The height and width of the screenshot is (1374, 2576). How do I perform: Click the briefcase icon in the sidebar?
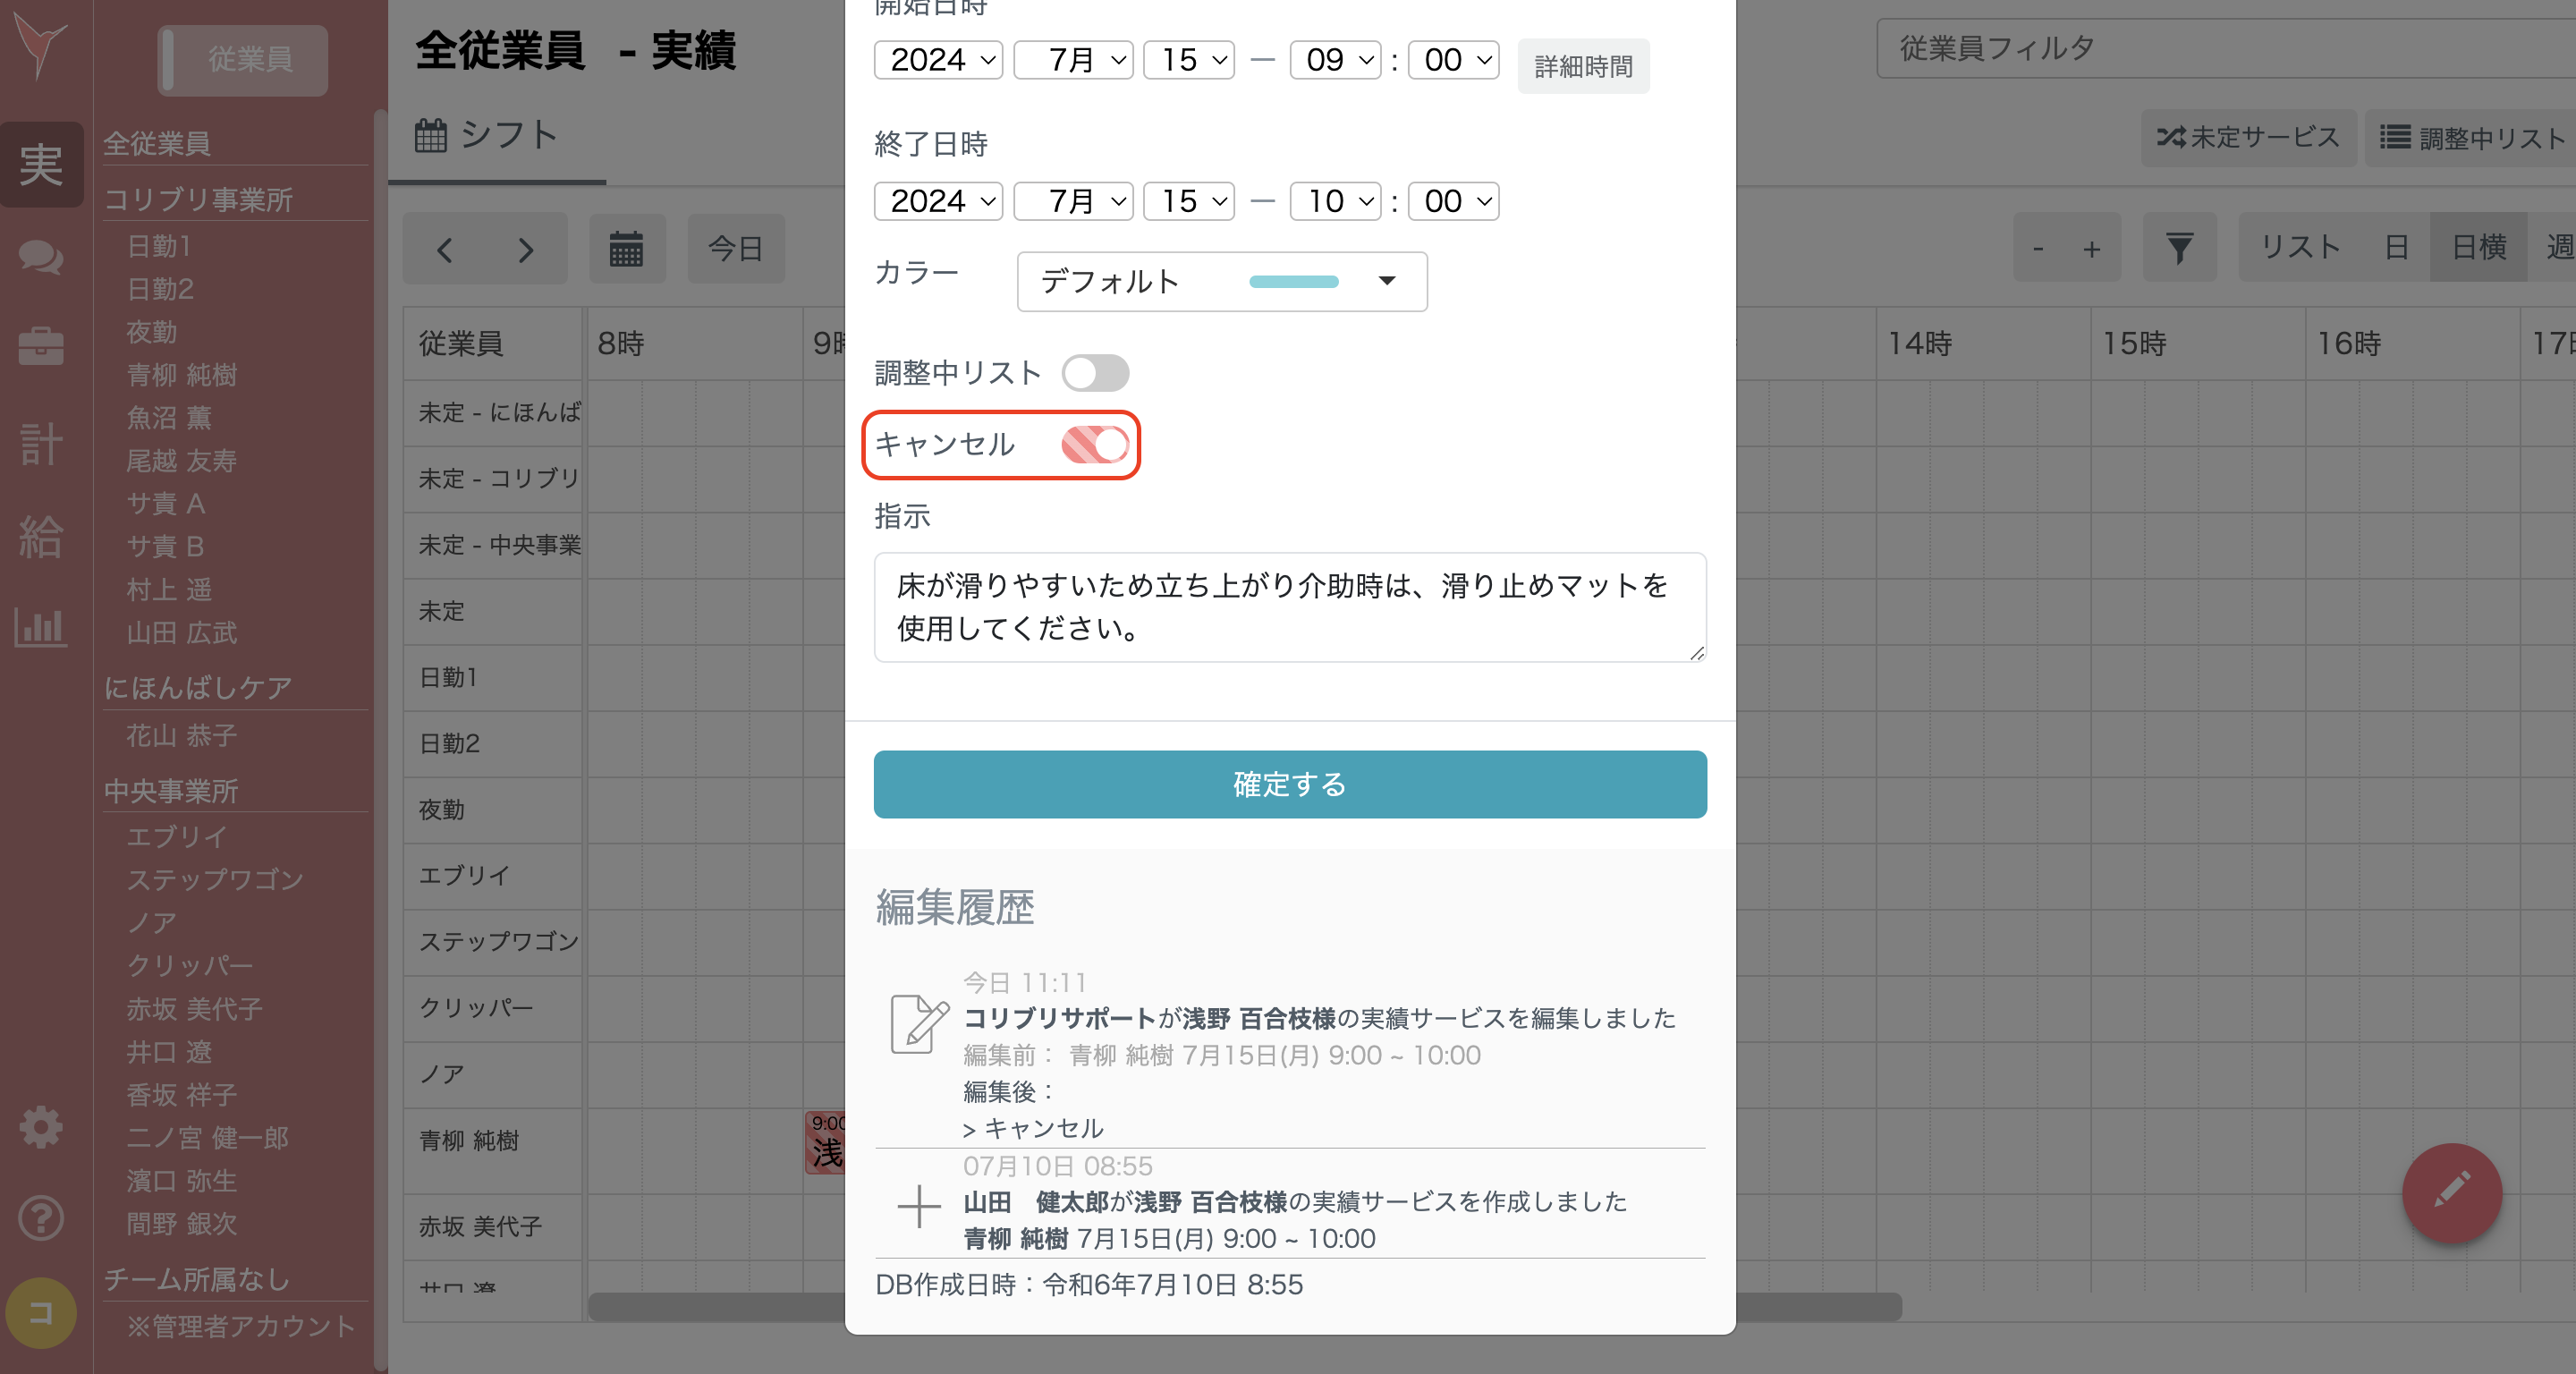[42, 345]
